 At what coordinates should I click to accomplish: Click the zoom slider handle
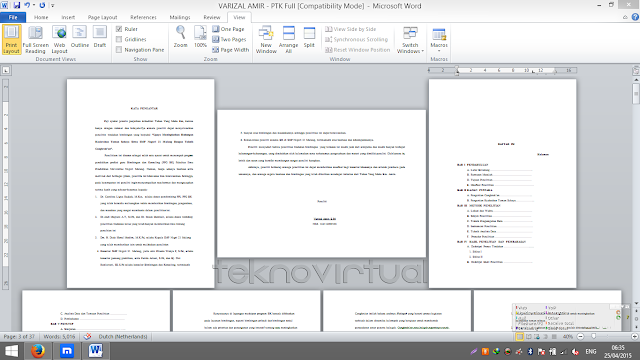click(x=593, y=337)
